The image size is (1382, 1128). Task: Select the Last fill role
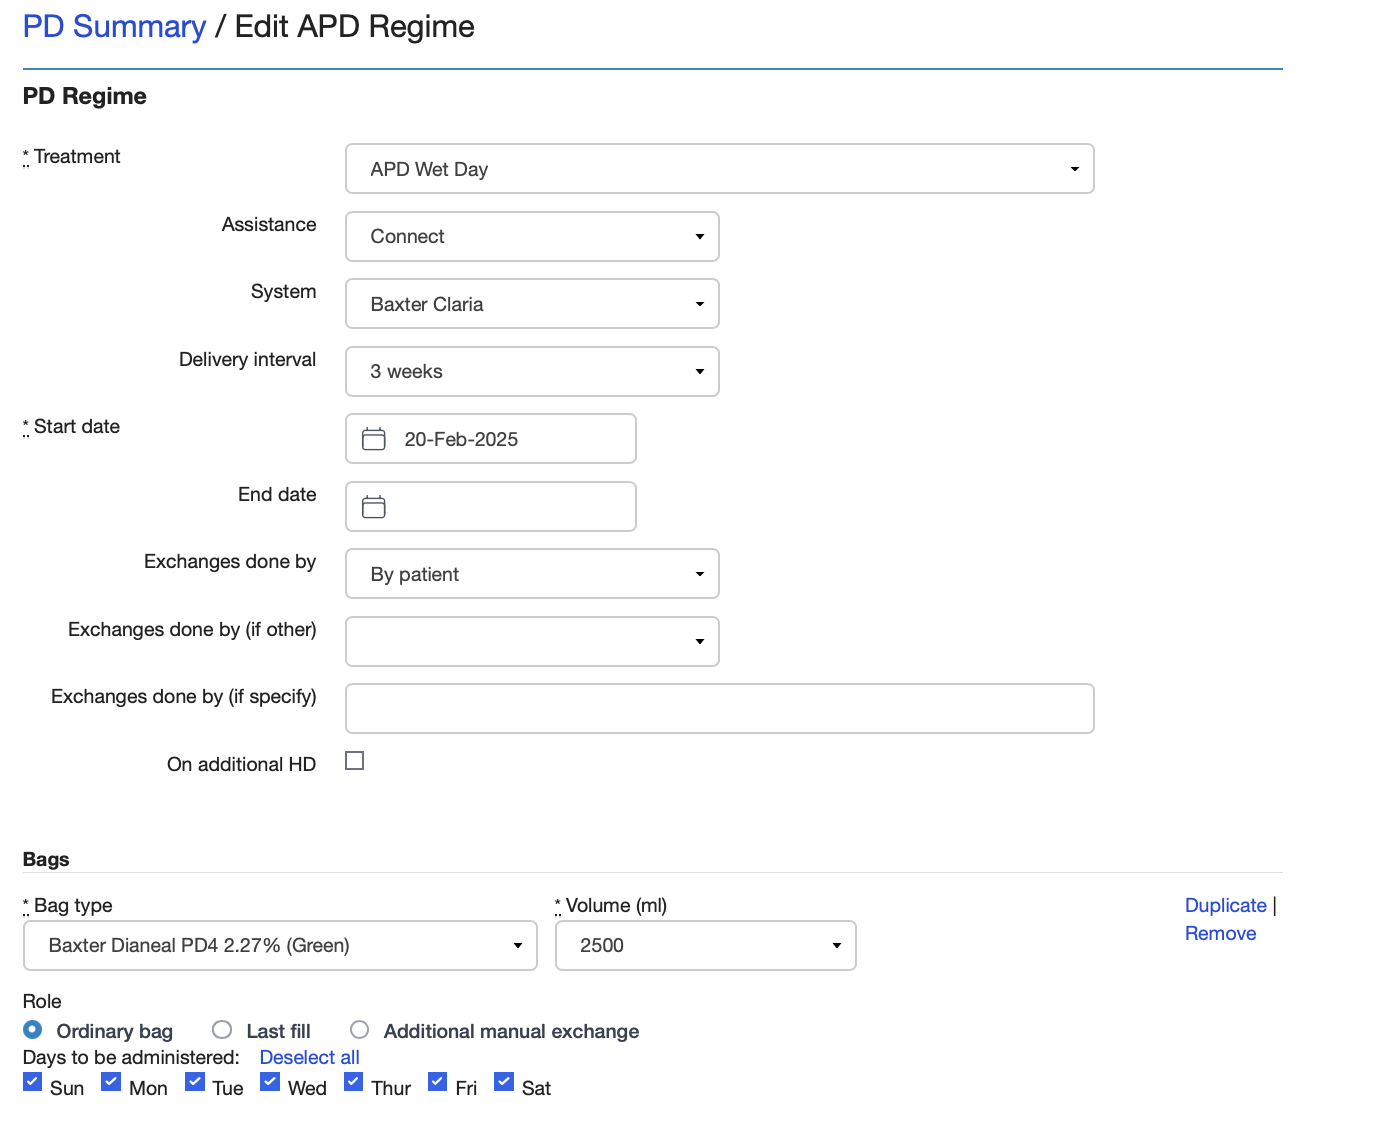click(221, 1029)
